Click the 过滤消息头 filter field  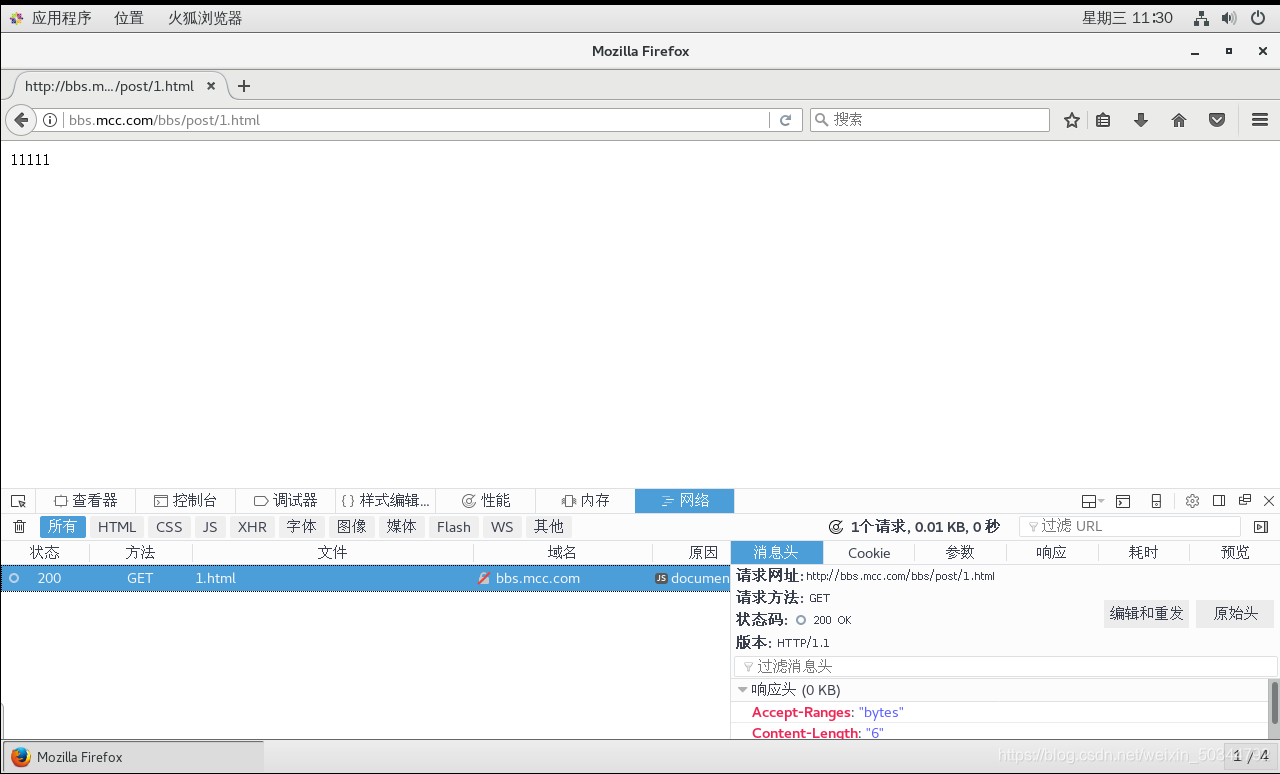[1005, 667]
